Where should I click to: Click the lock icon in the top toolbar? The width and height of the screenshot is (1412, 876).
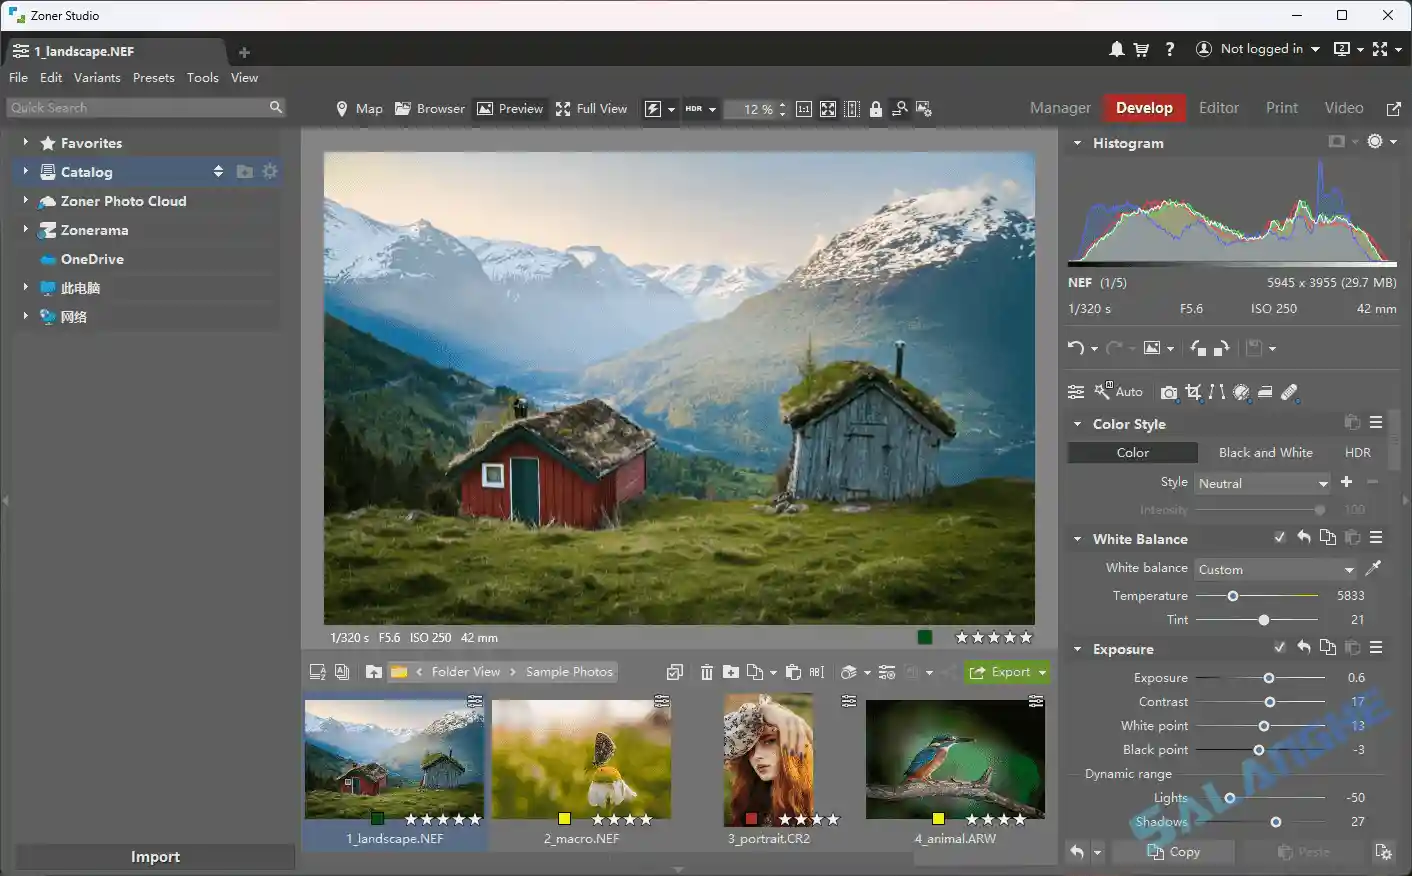pyautogui.click(x=876, y=109)
